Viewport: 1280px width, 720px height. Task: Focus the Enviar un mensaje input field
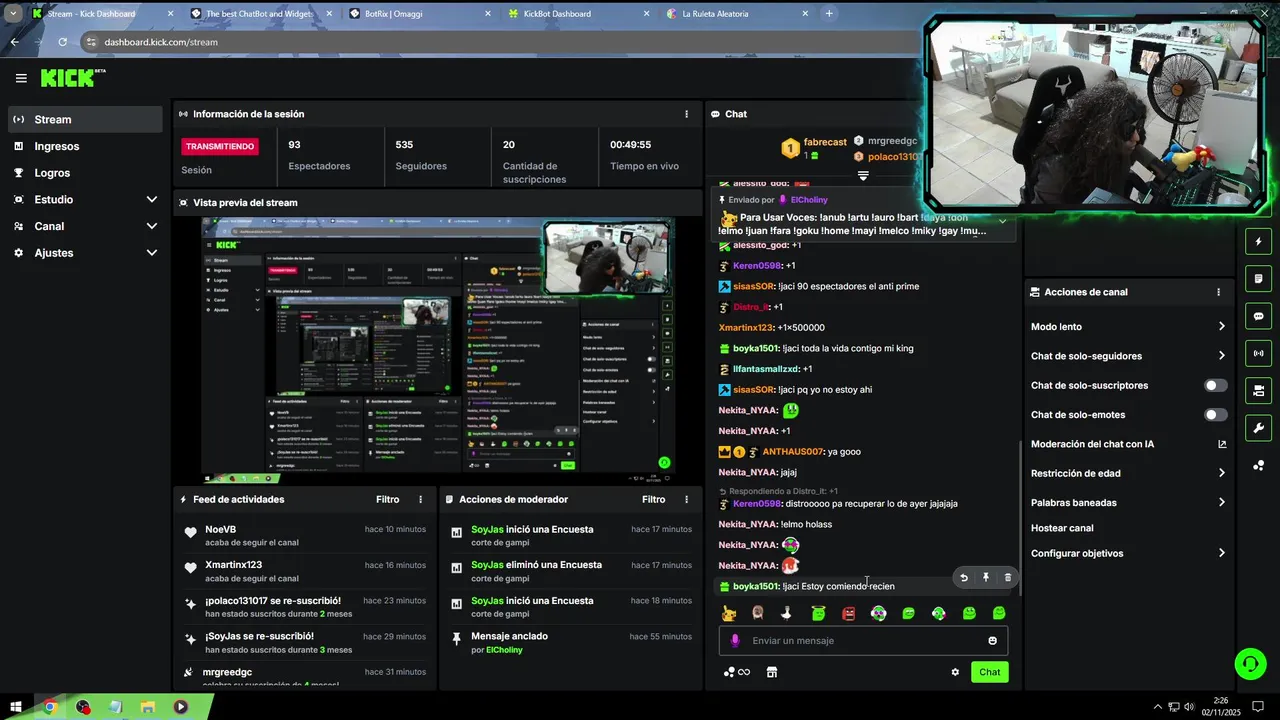click(863, 640)
